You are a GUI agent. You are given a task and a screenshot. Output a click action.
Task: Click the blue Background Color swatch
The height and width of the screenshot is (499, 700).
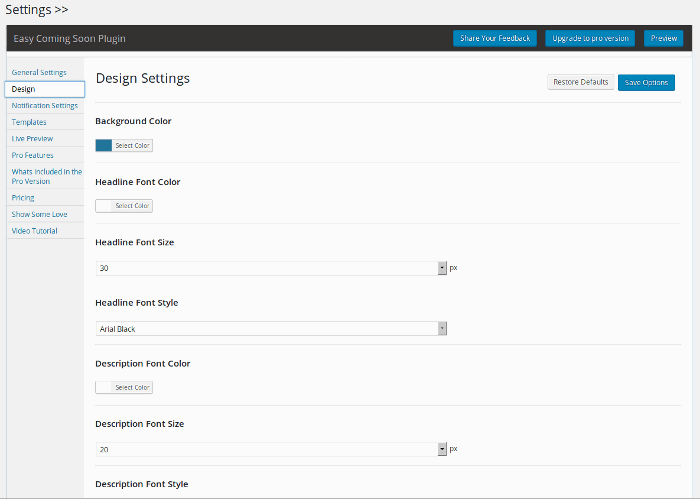pyautogui.click(x=104, y=146)
